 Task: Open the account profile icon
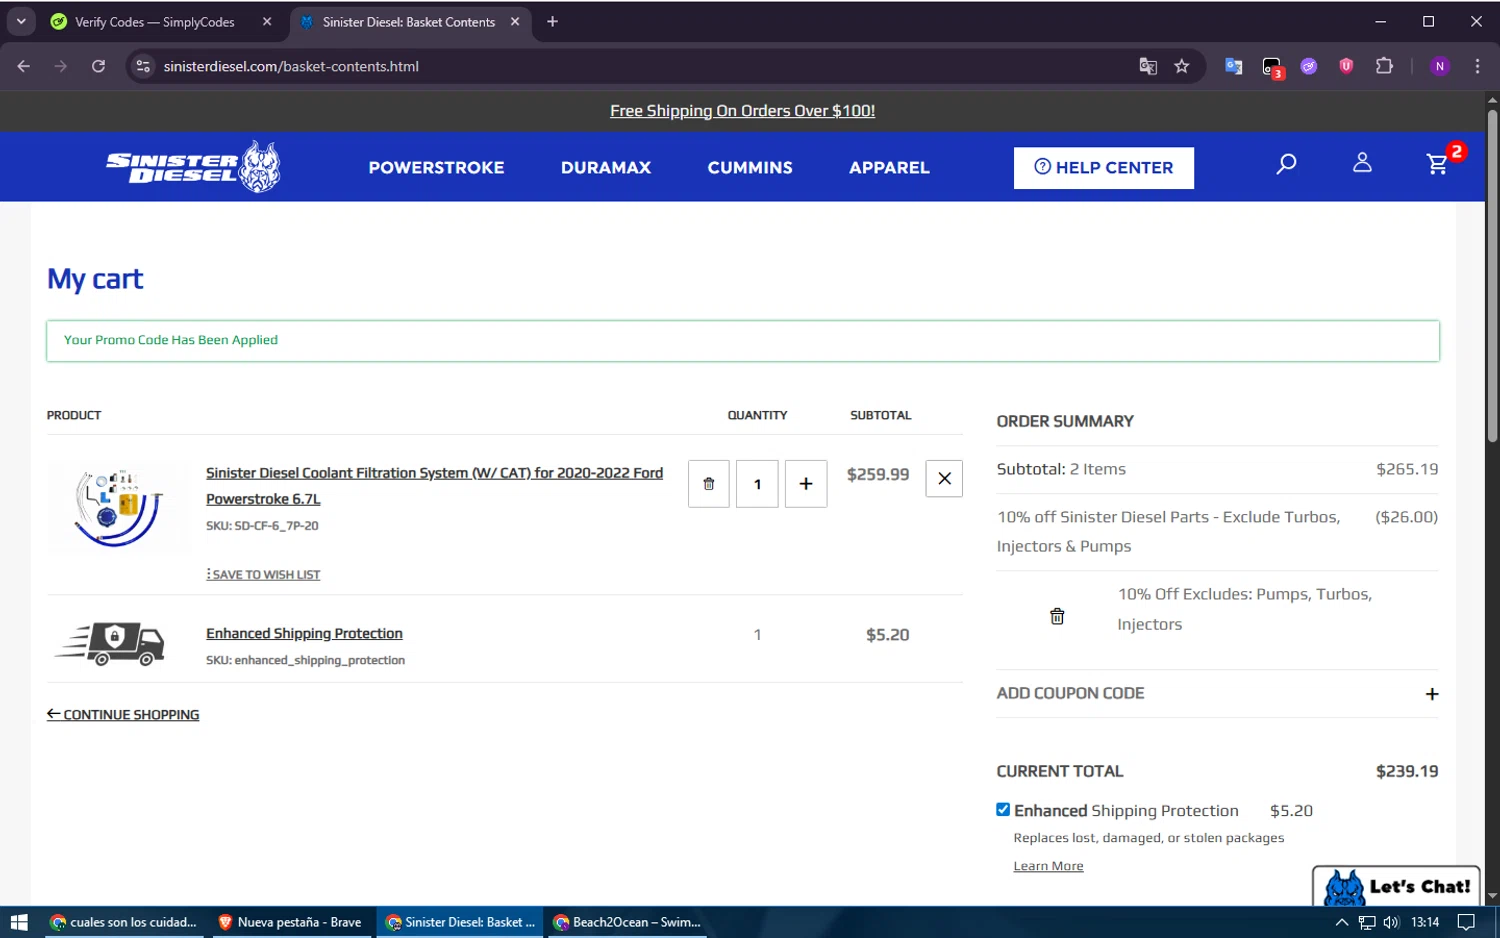pyautogui.click(x=1362, y=163)
